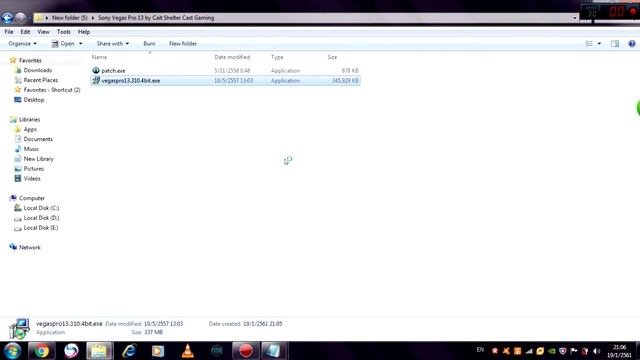Viewport: 640px width, 360px height.
Task: Expand the Open button dropdown arrow
Action: (80, 44)
